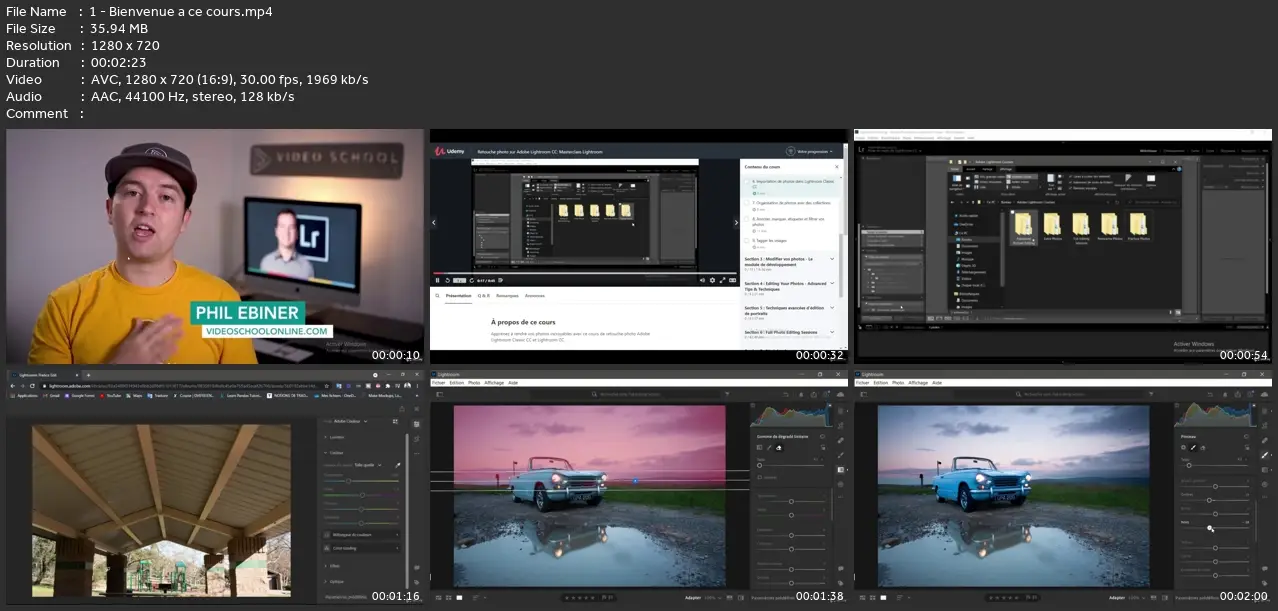Click the Udemy video progress bar
Screen dimensions: 1278x611
[585, 273]
